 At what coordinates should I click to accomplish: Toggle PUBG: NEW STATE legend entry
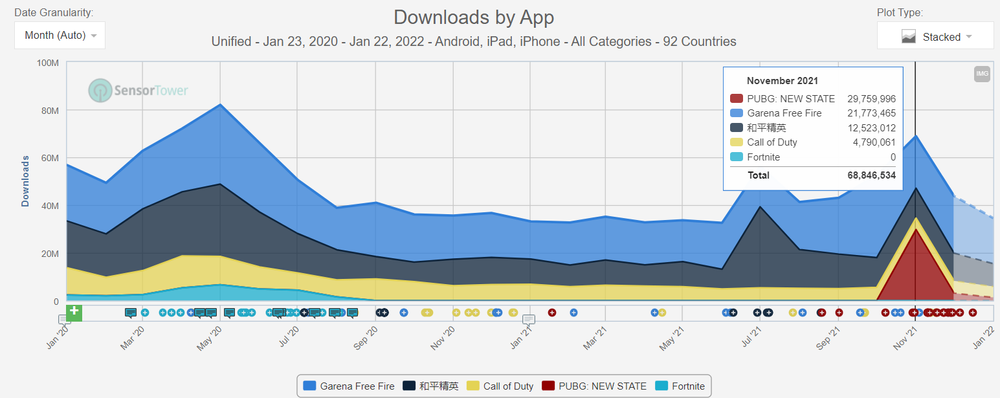pyautogui.click(x=594, y=386)
